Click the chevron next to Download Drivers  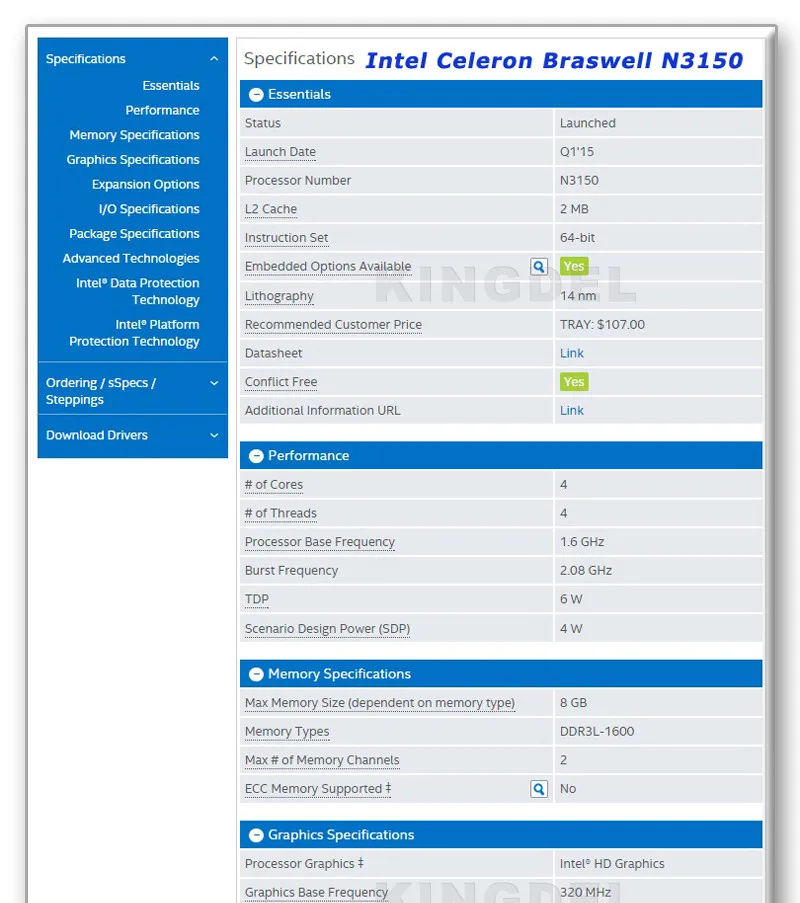click(212, 434)
